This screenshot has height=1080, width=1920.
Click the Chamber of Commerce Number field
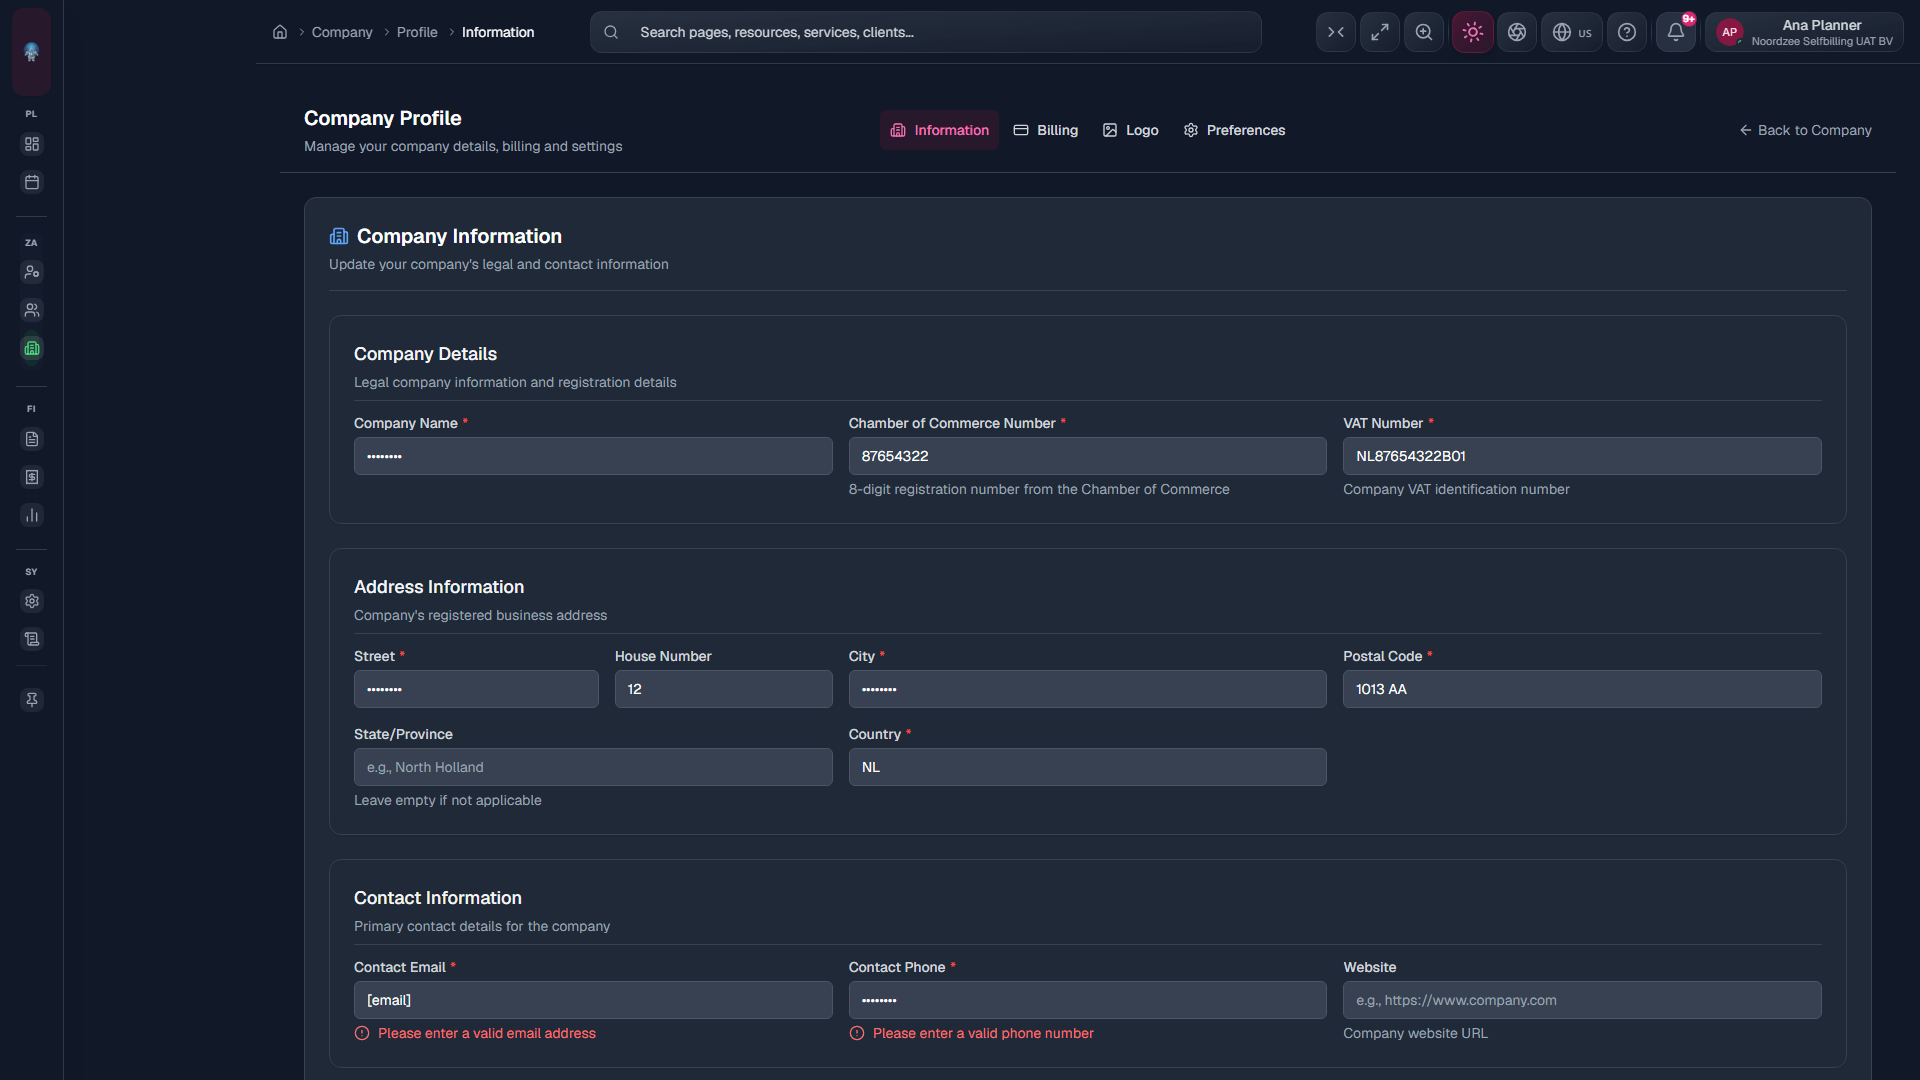coord(1087,456)
